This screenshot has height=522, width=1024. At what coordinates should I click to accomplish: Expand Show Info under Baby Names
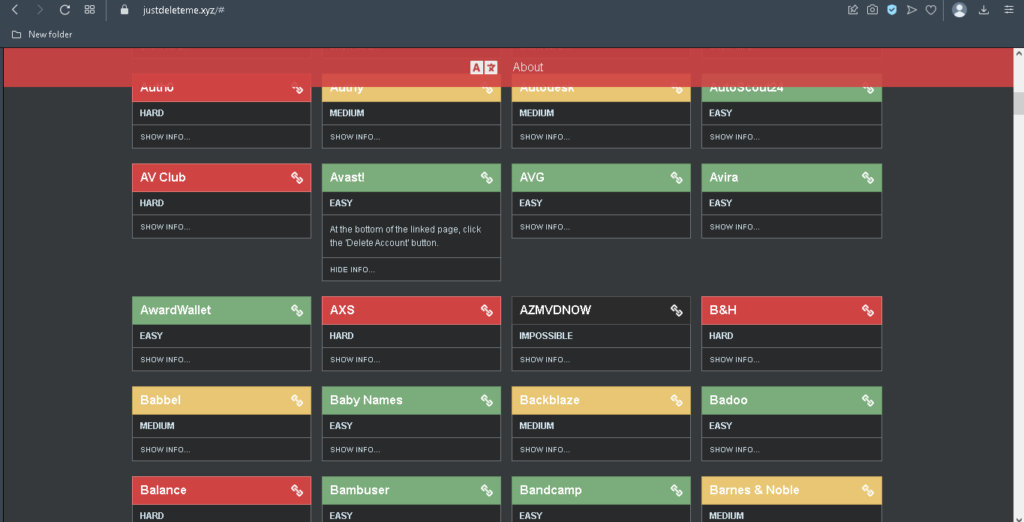pyautogui.click(x=355, y=450)
